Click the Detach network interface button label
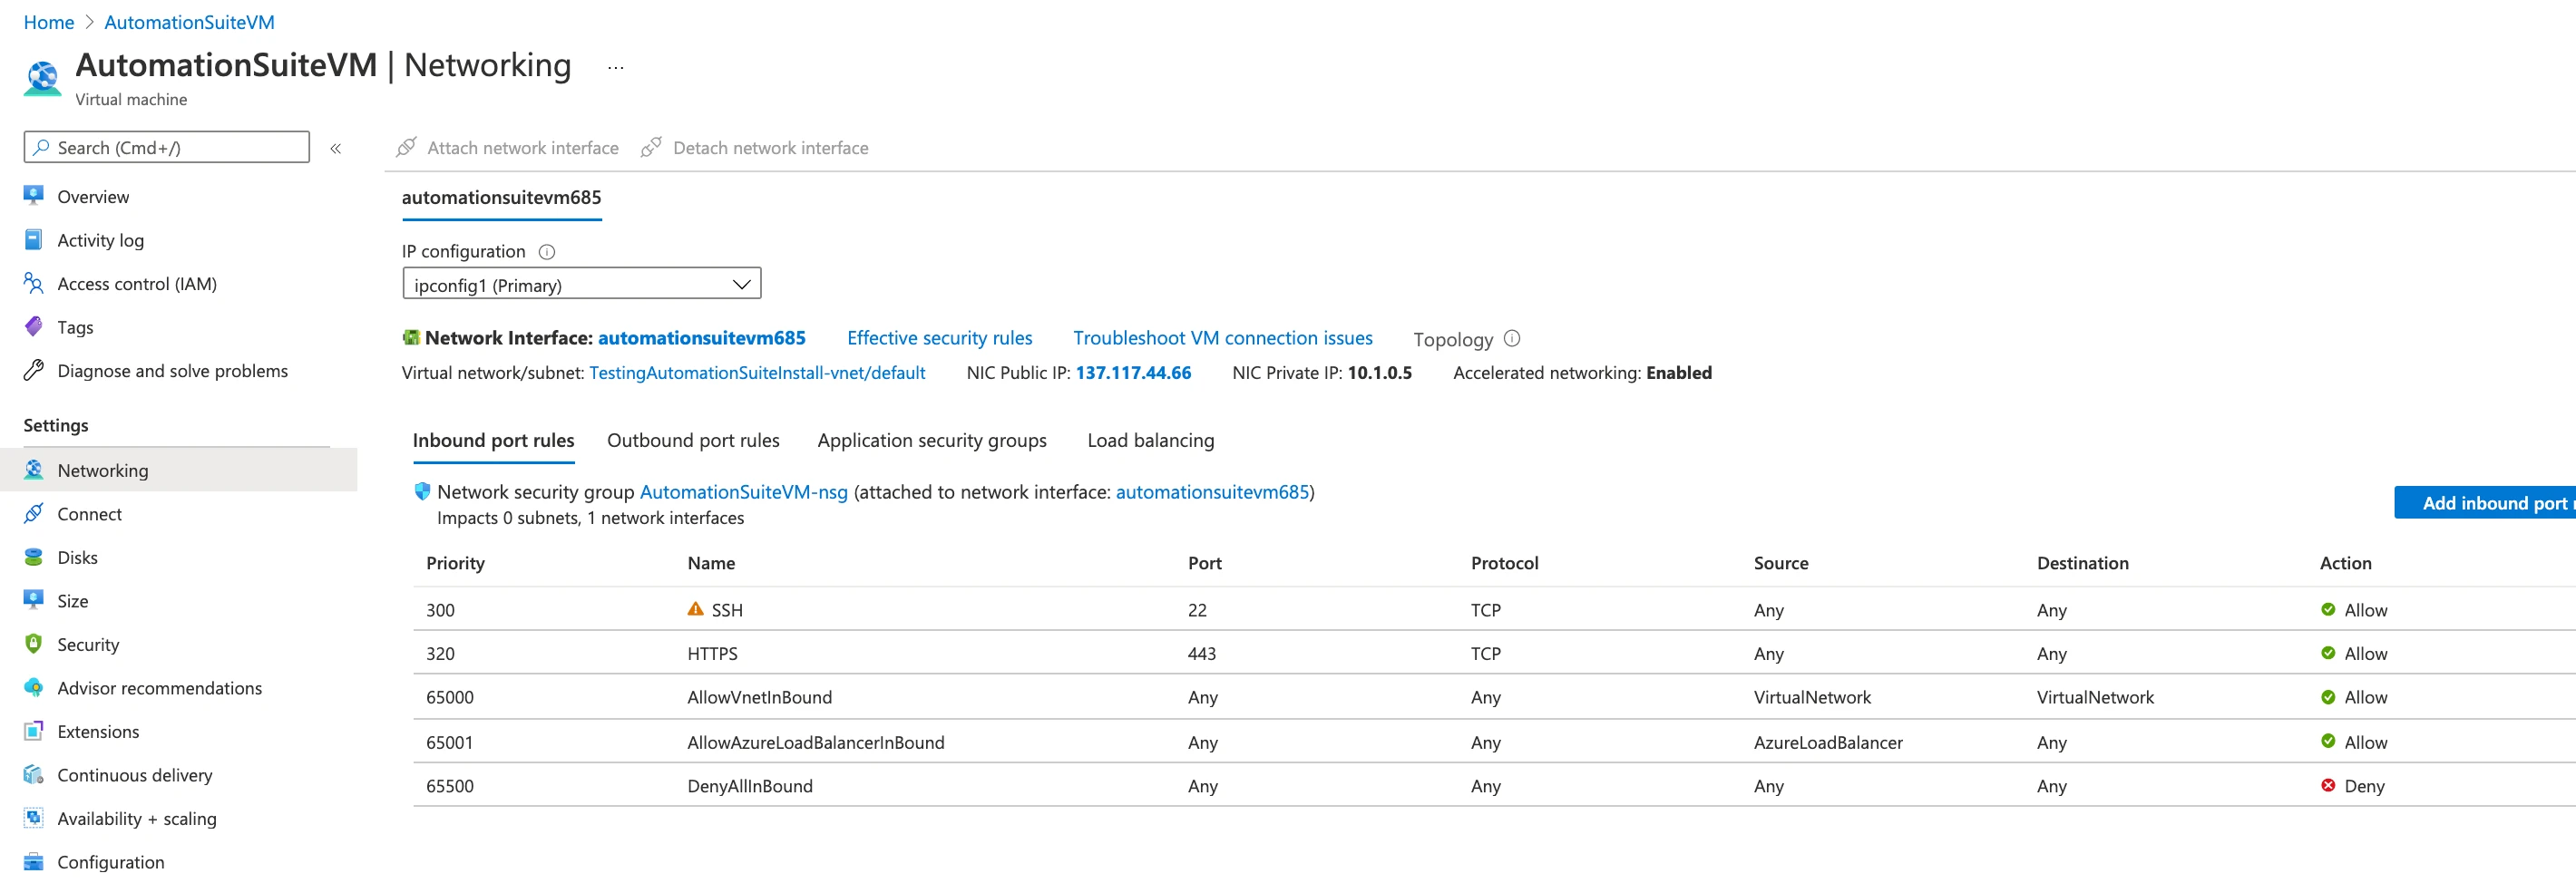Viewport: 2576px width, 883px height. tap(770, 148)
